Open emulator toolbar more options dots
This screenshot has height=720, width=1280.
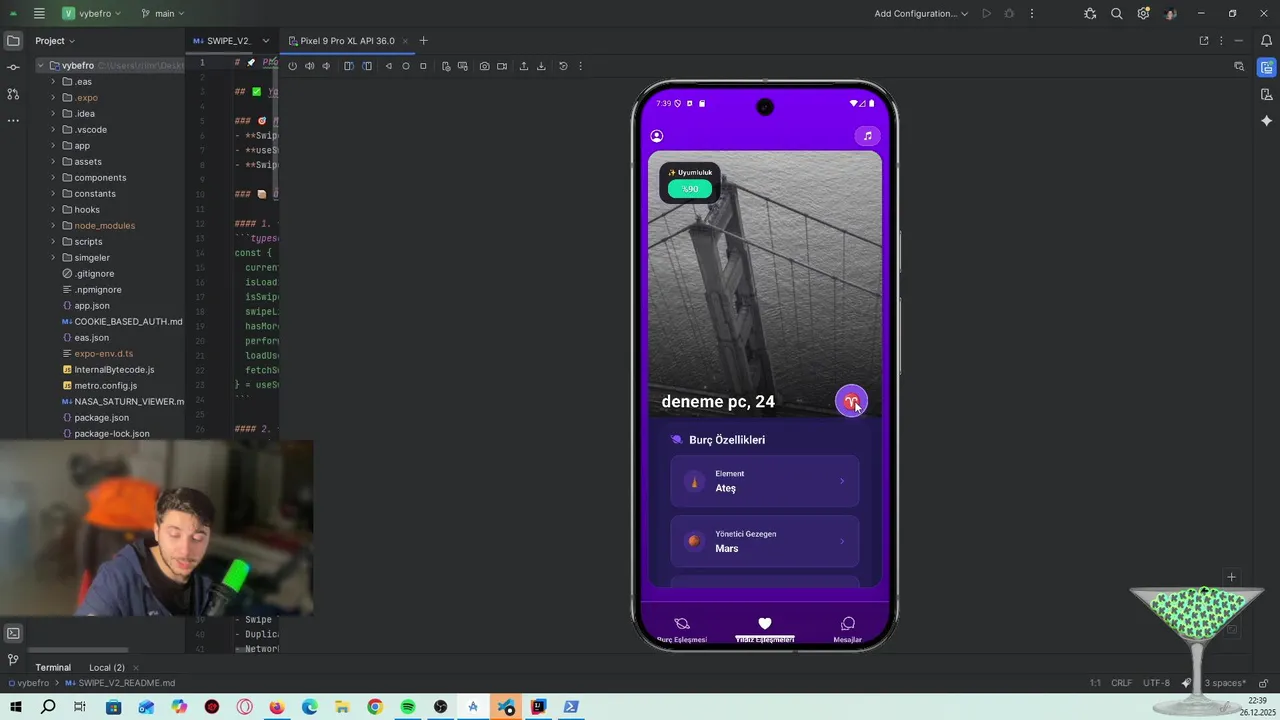coord(580,66)
